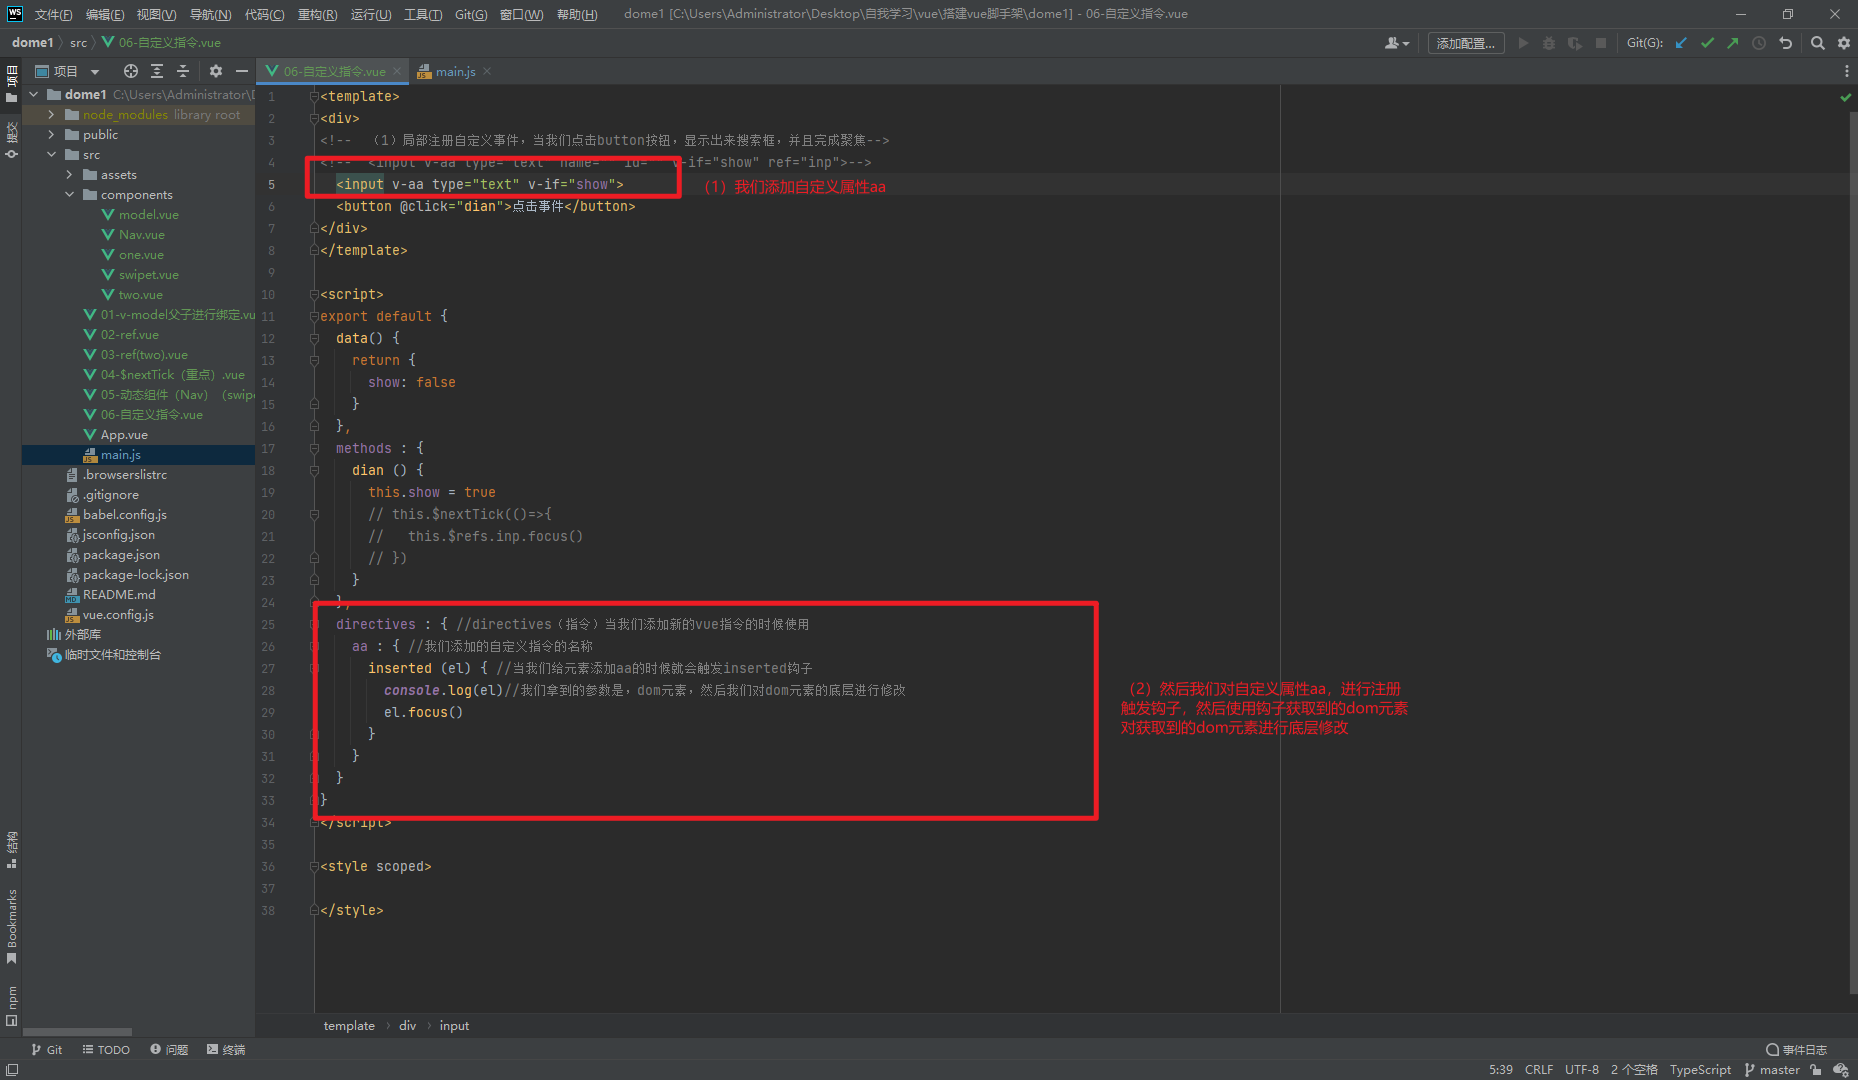Open project panel options gear
This screenshot has height=1080, width=1858.
click(216, 71)
